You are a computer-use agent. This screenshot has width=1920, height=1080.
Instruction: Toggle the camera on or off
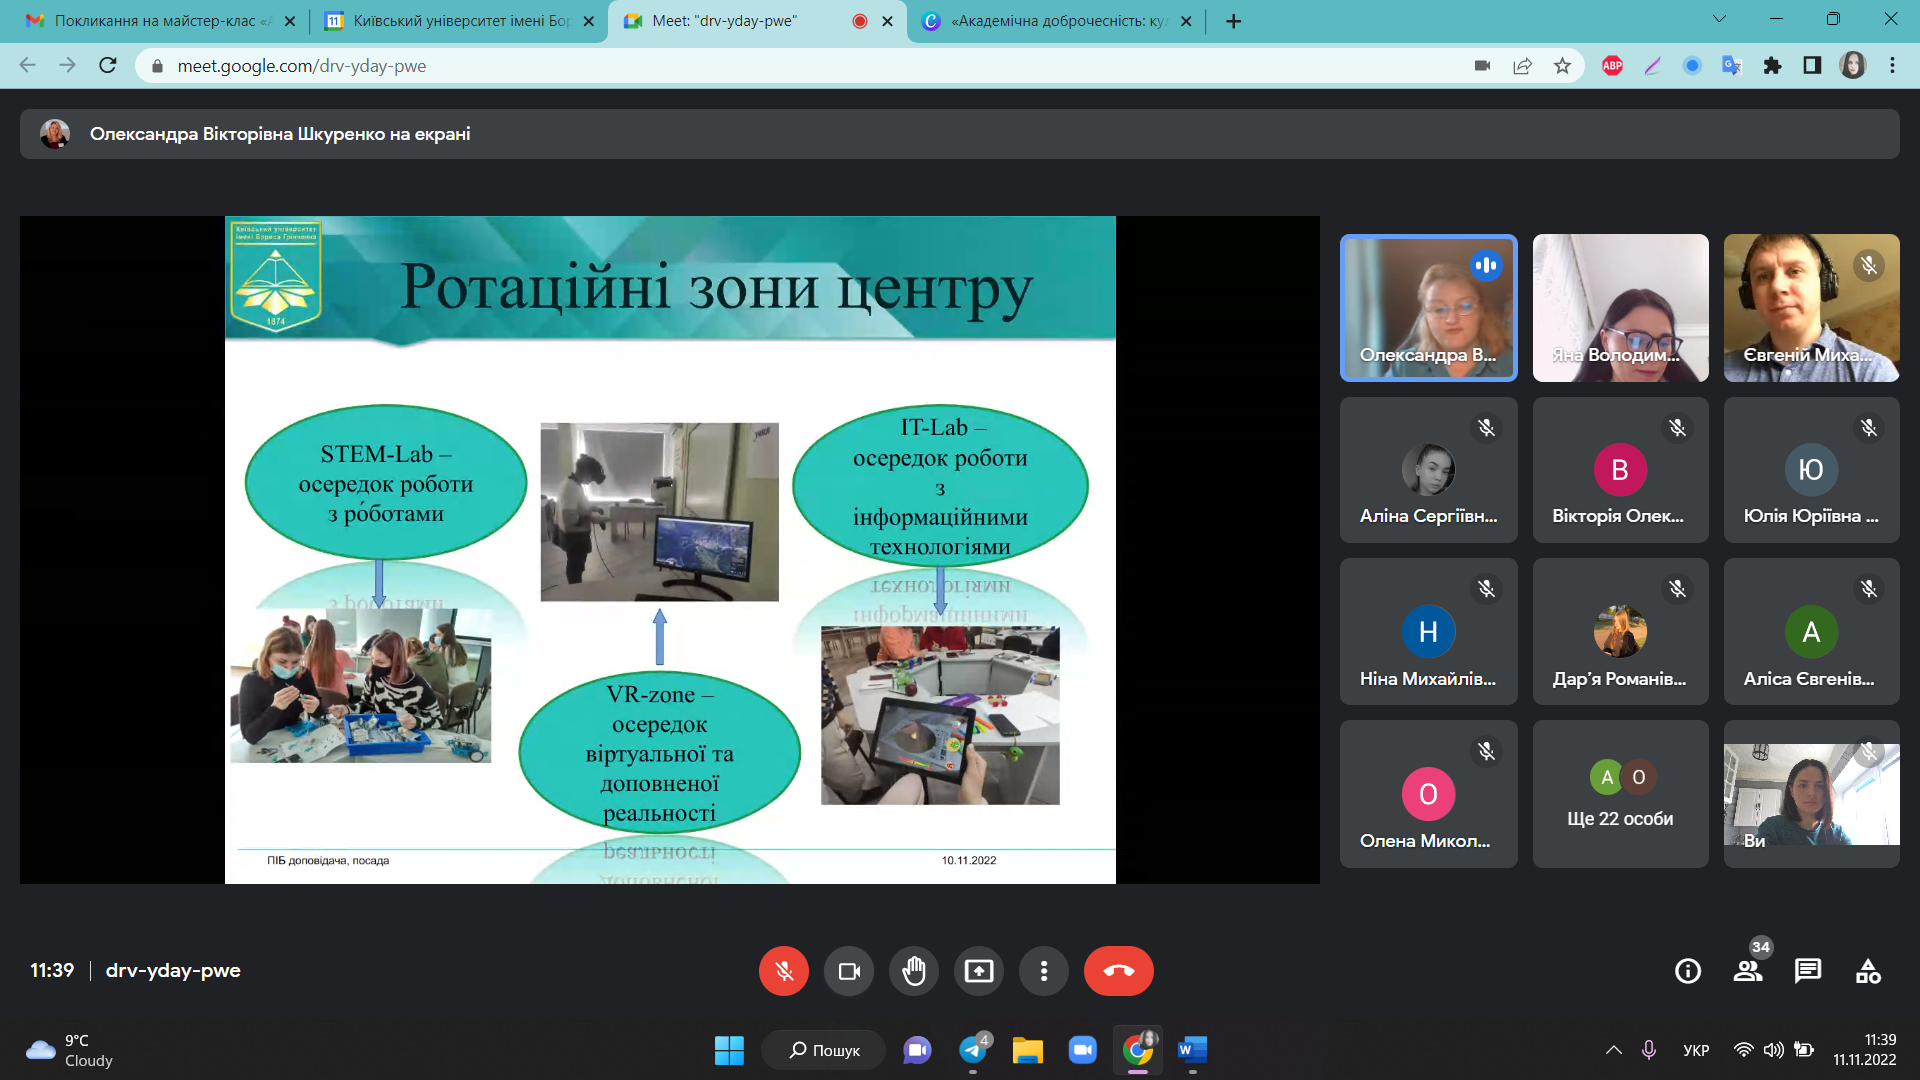tap(849, 971)
